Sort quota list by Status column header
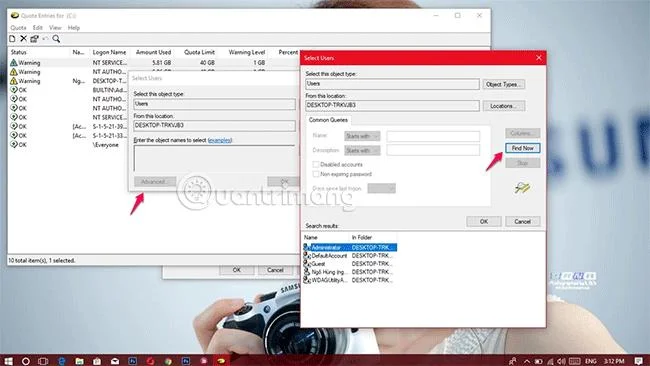Image resolution: width=650 pixels, height=366 pixels. click(x=39, y=52)
